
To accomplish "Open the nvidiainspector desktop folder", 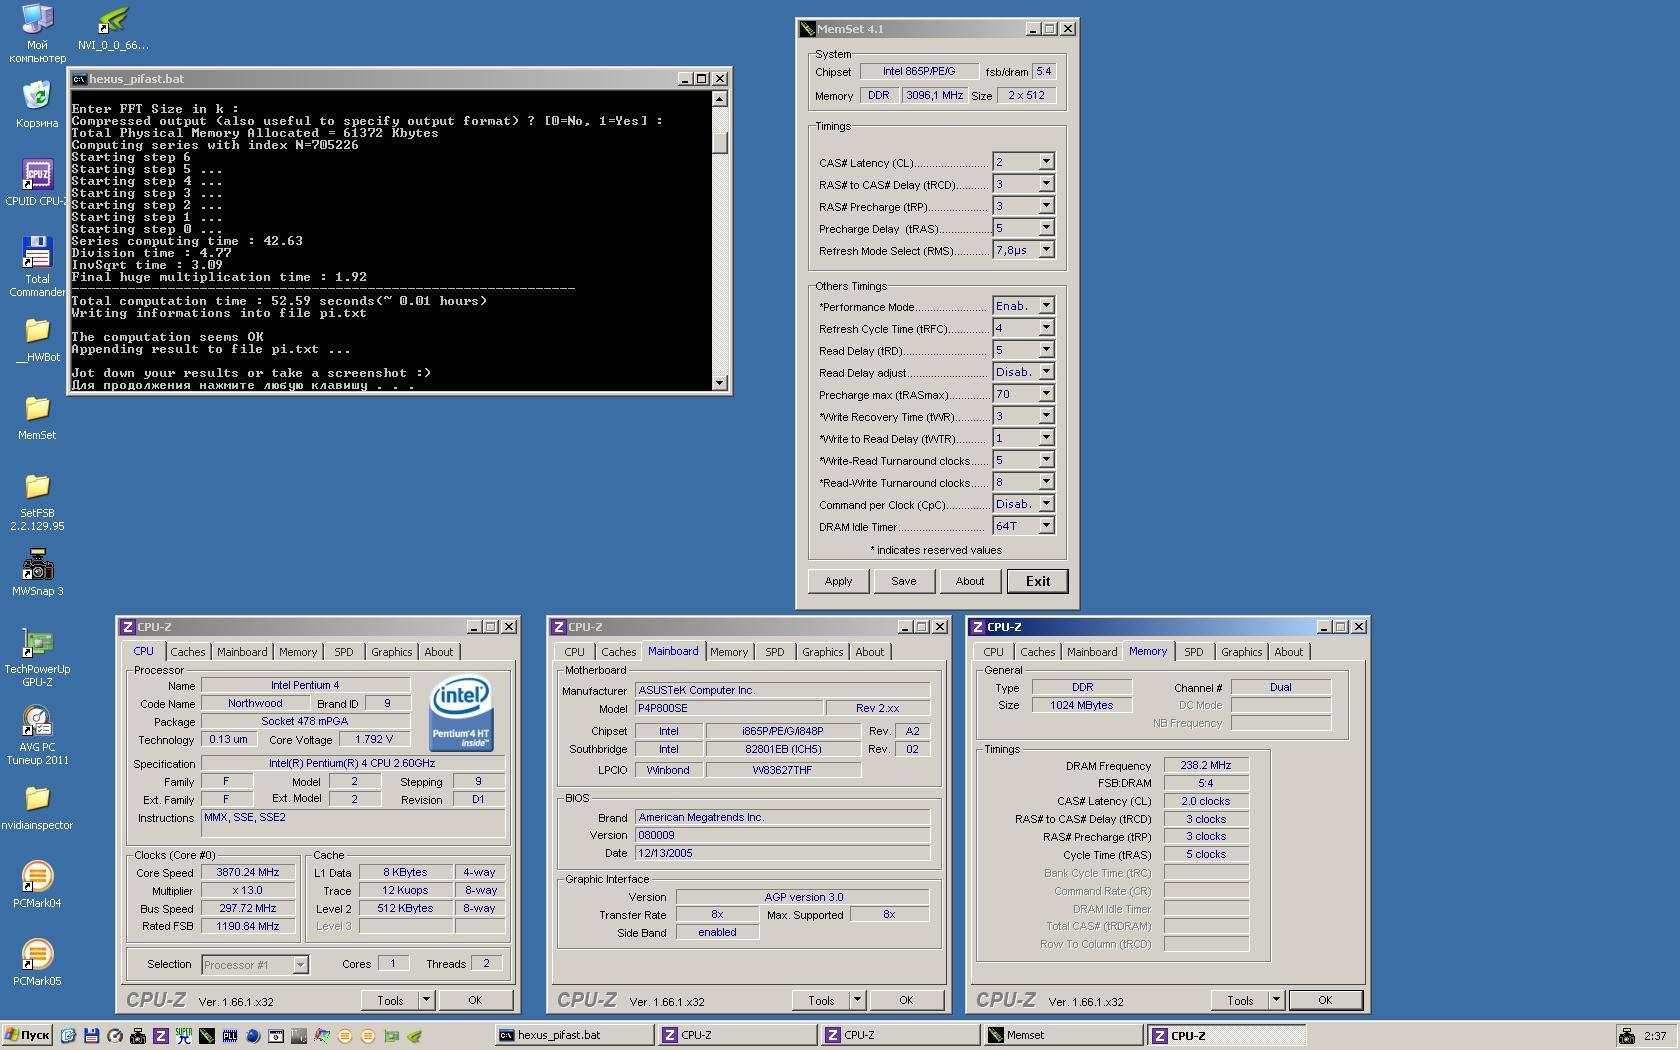I will [37, 808].
